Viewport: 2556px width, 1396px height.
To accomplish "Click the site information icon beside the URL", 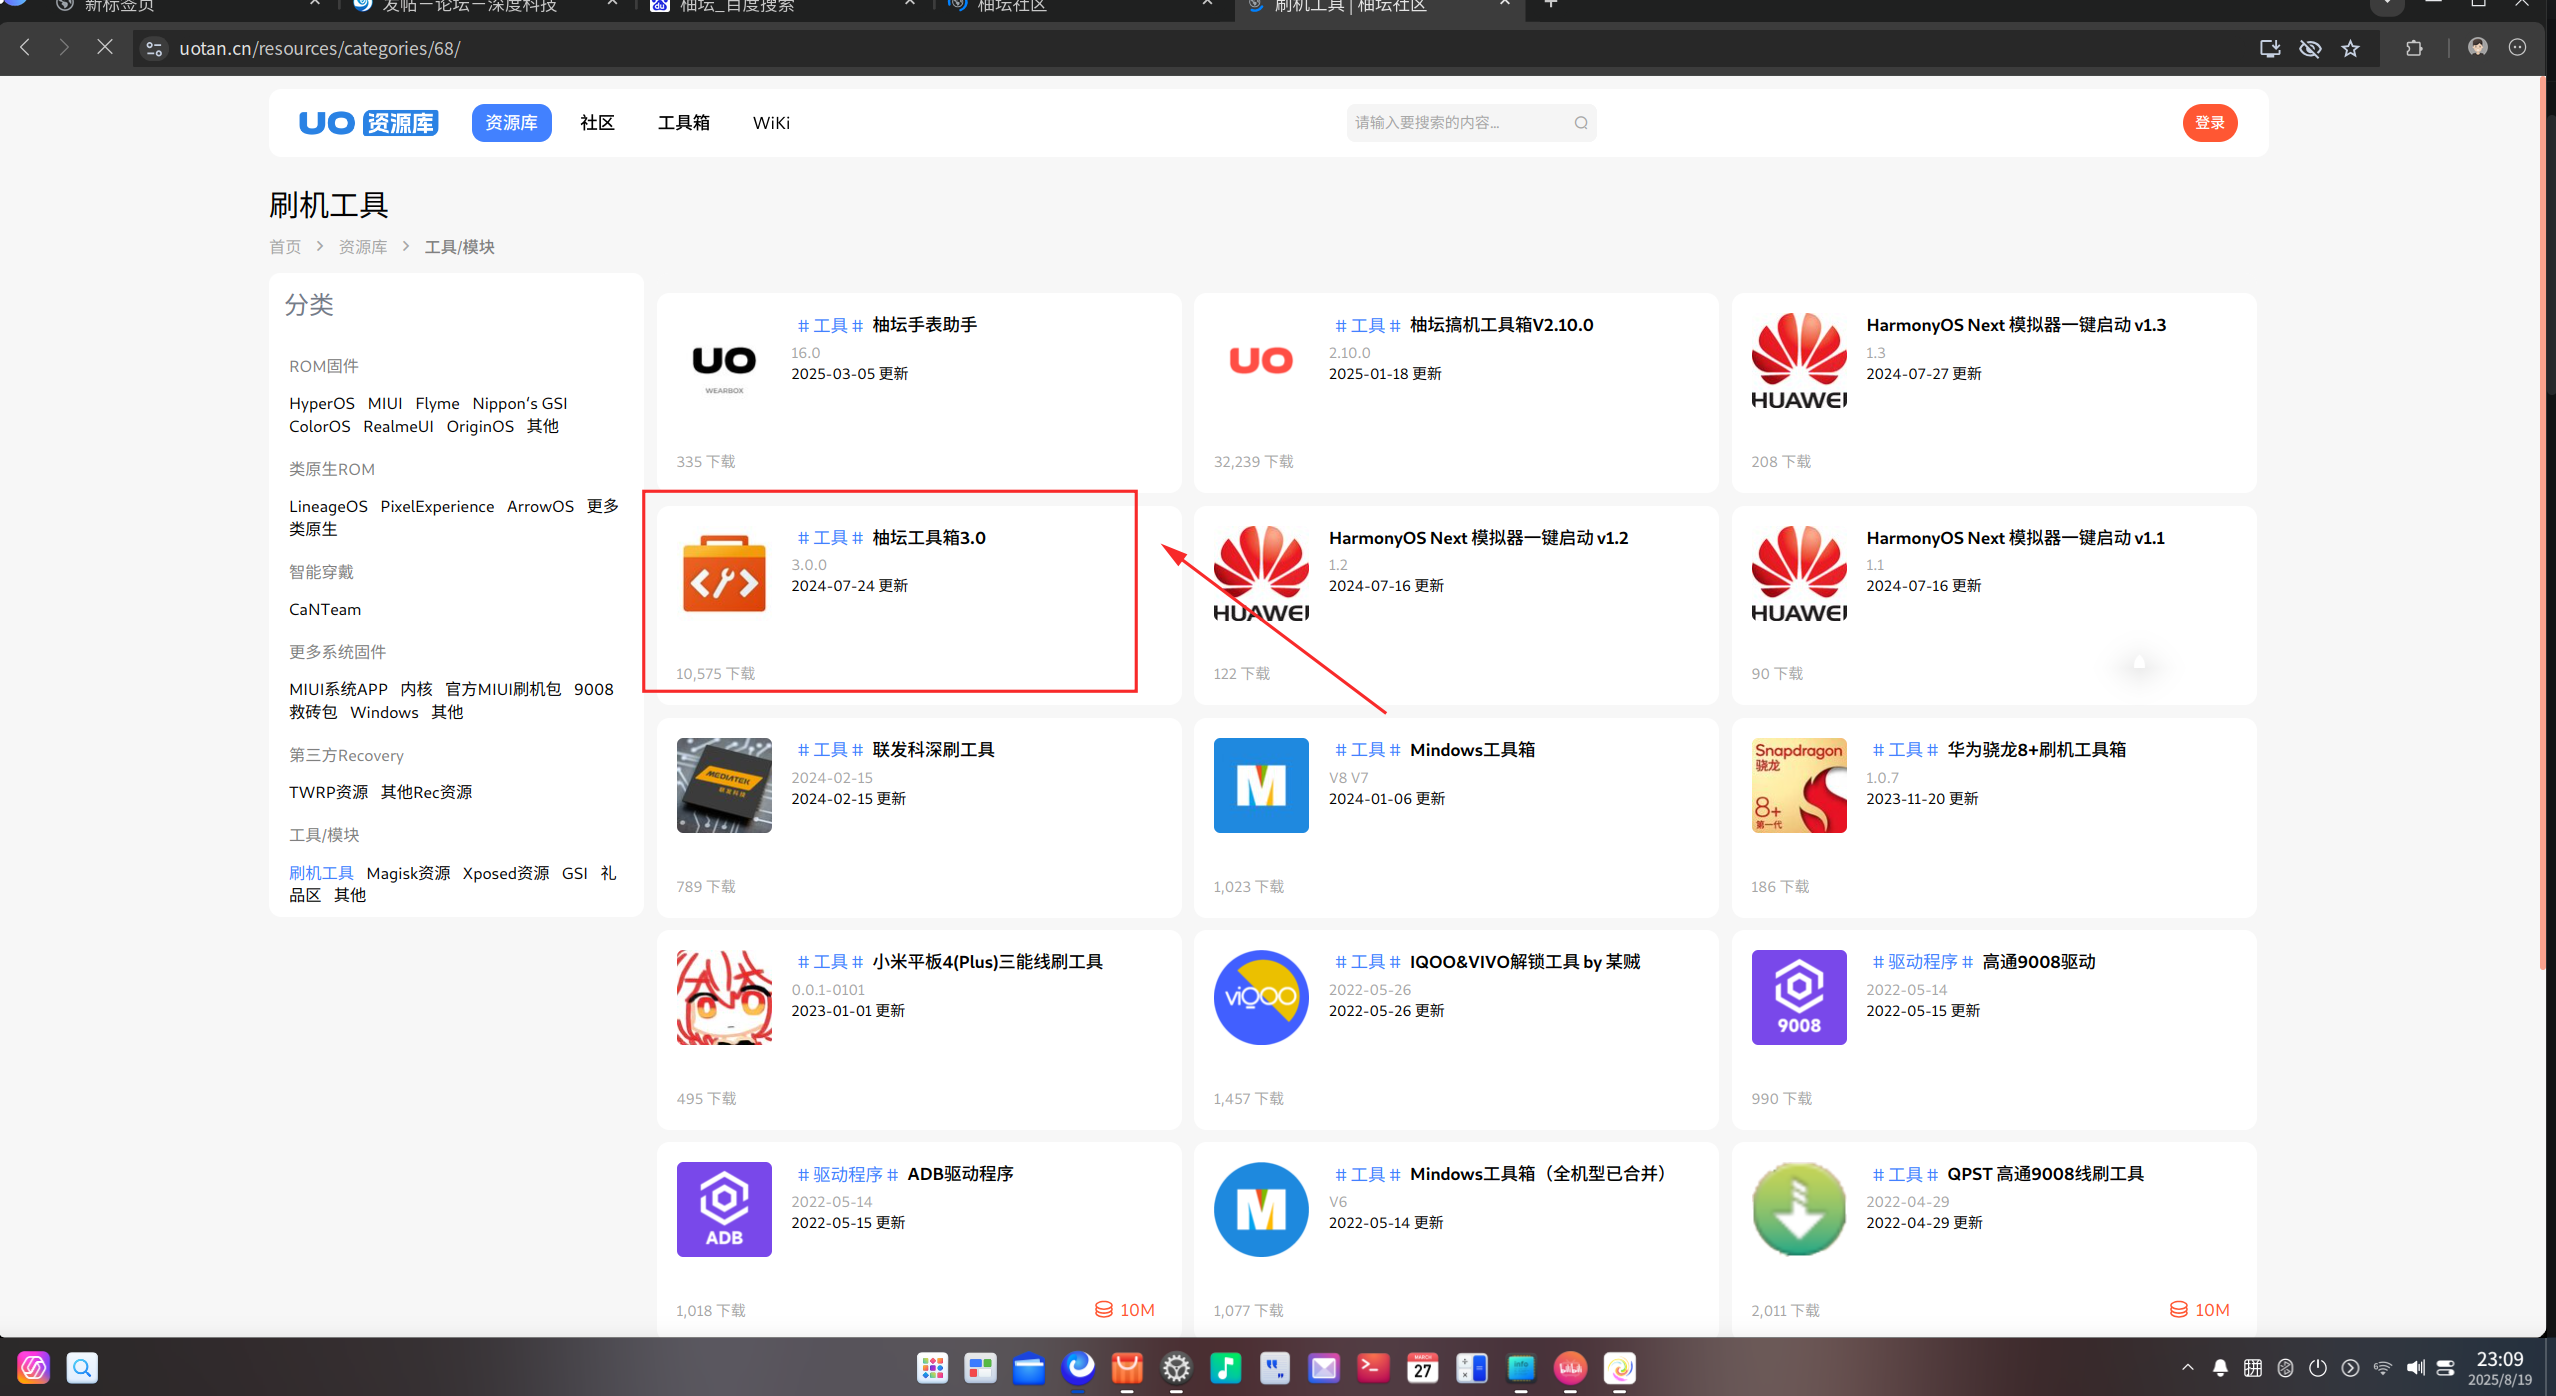I will click(x=154, y=48).
